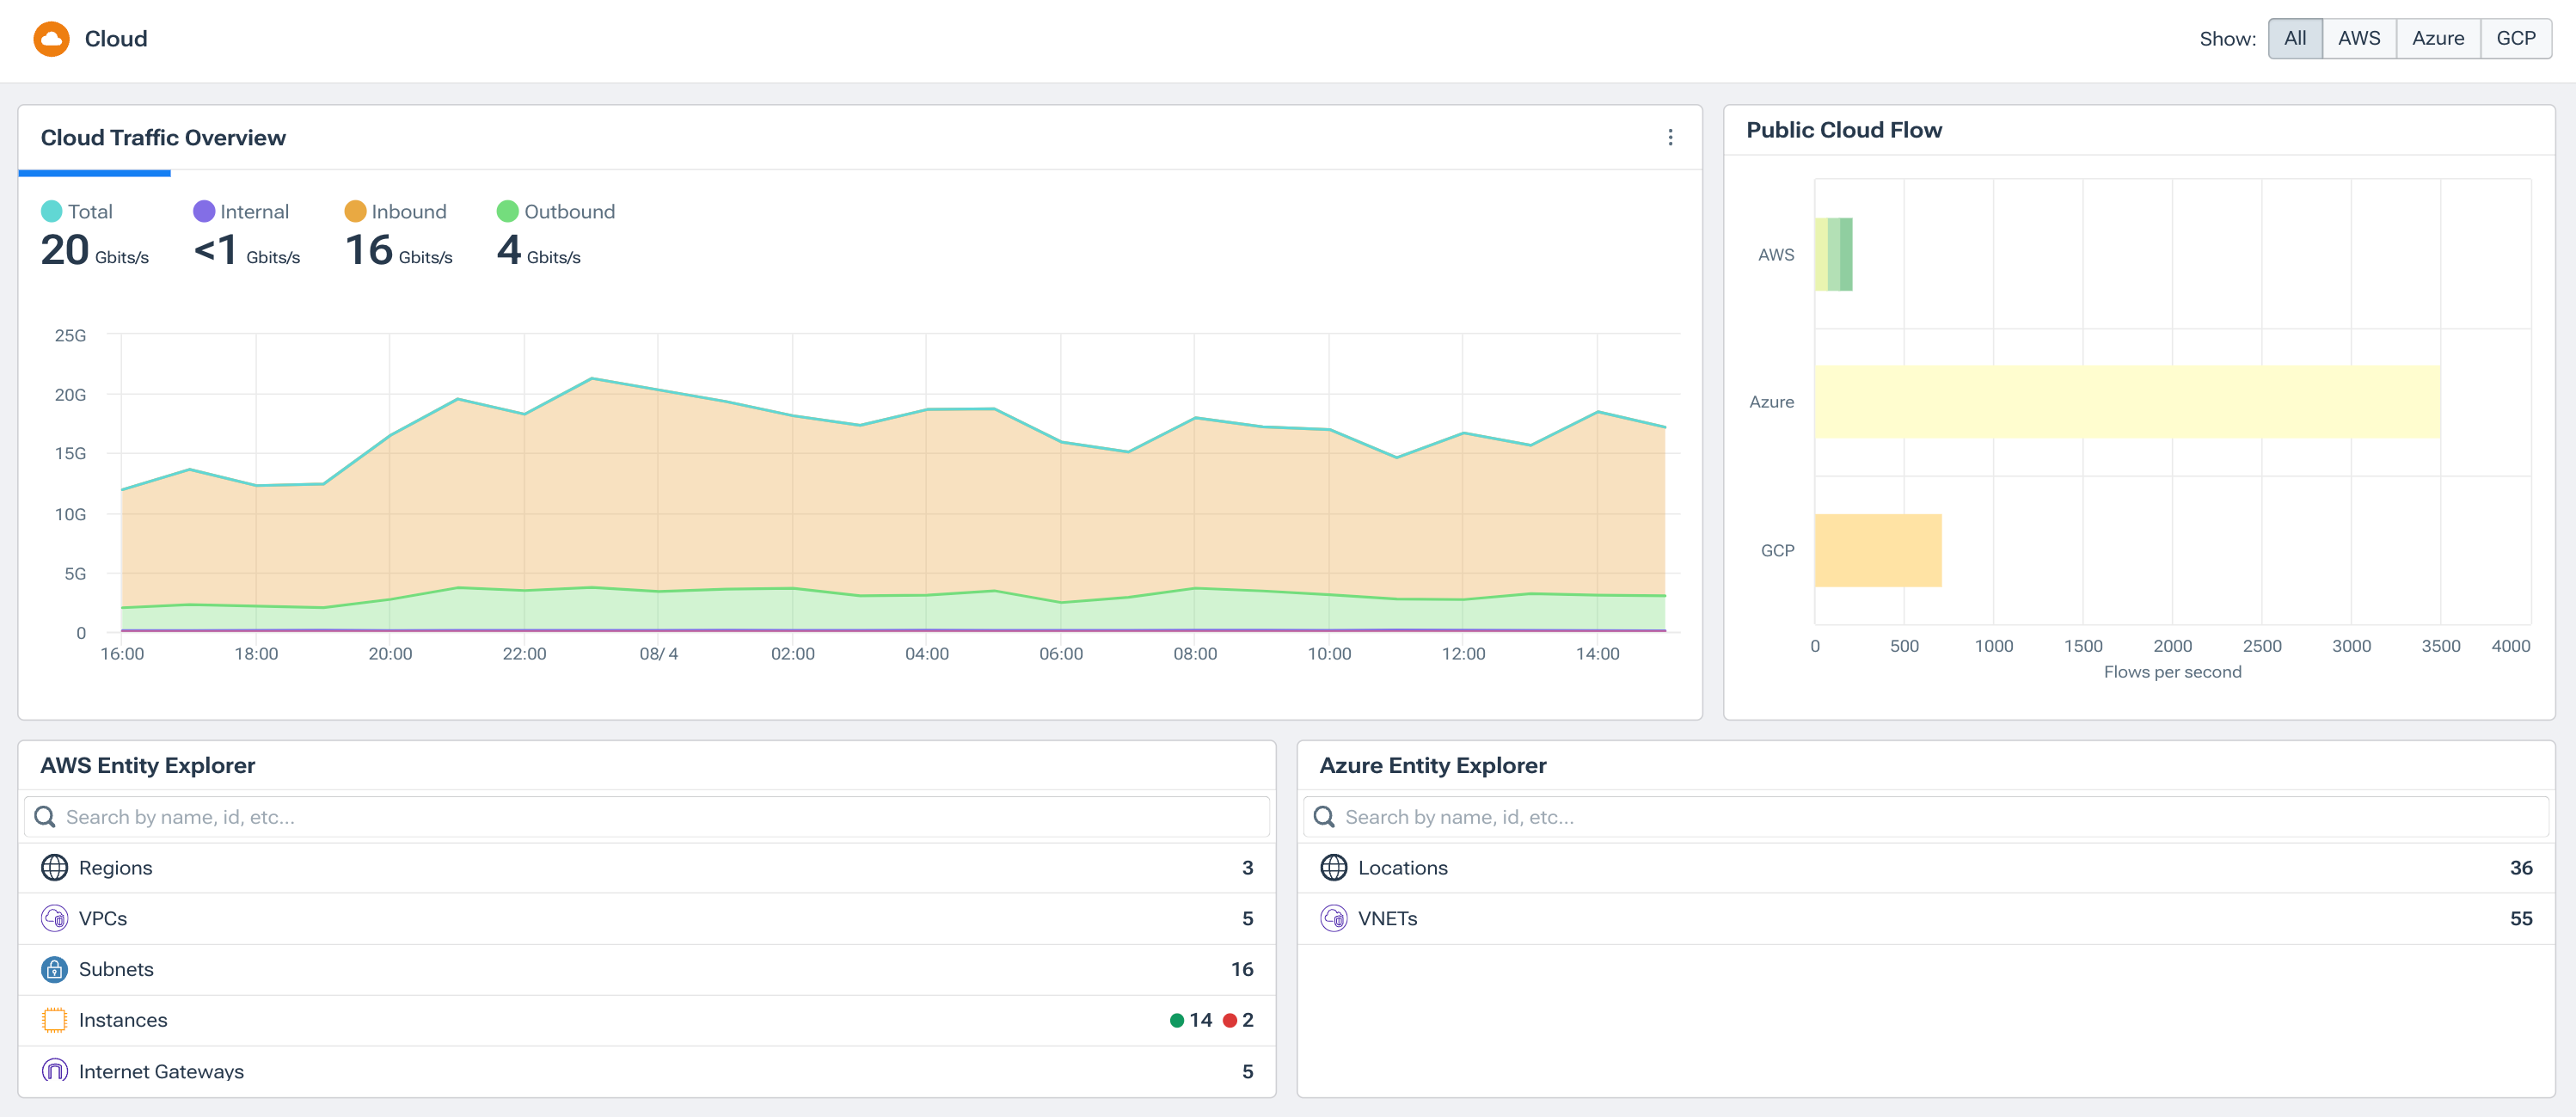Toggle the Inbound series in the legend
The image size is (2576, 1117).
click(398, 211)
